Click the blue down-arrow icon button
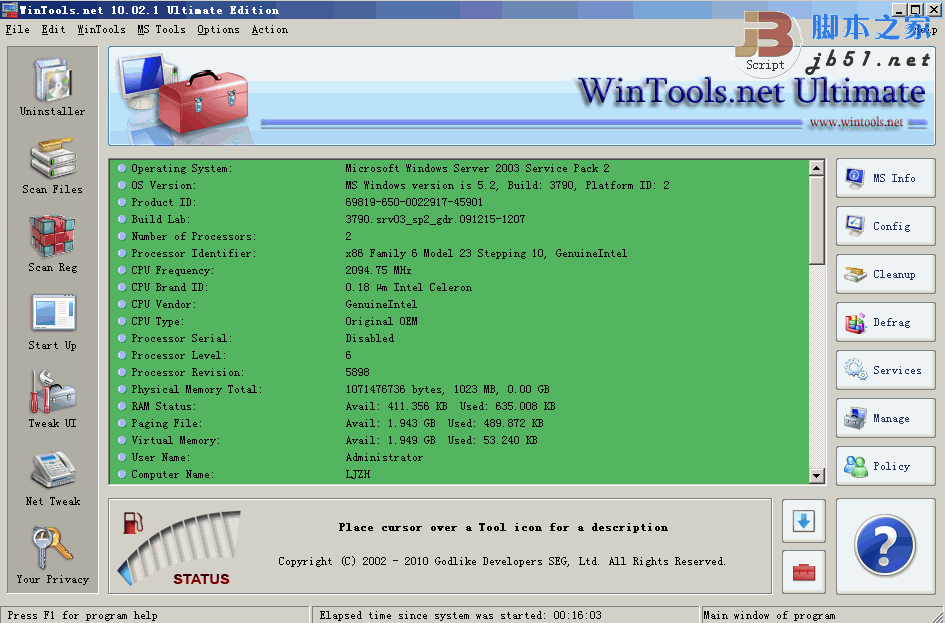This screenshot has height=623, width=945. [803, 521]
